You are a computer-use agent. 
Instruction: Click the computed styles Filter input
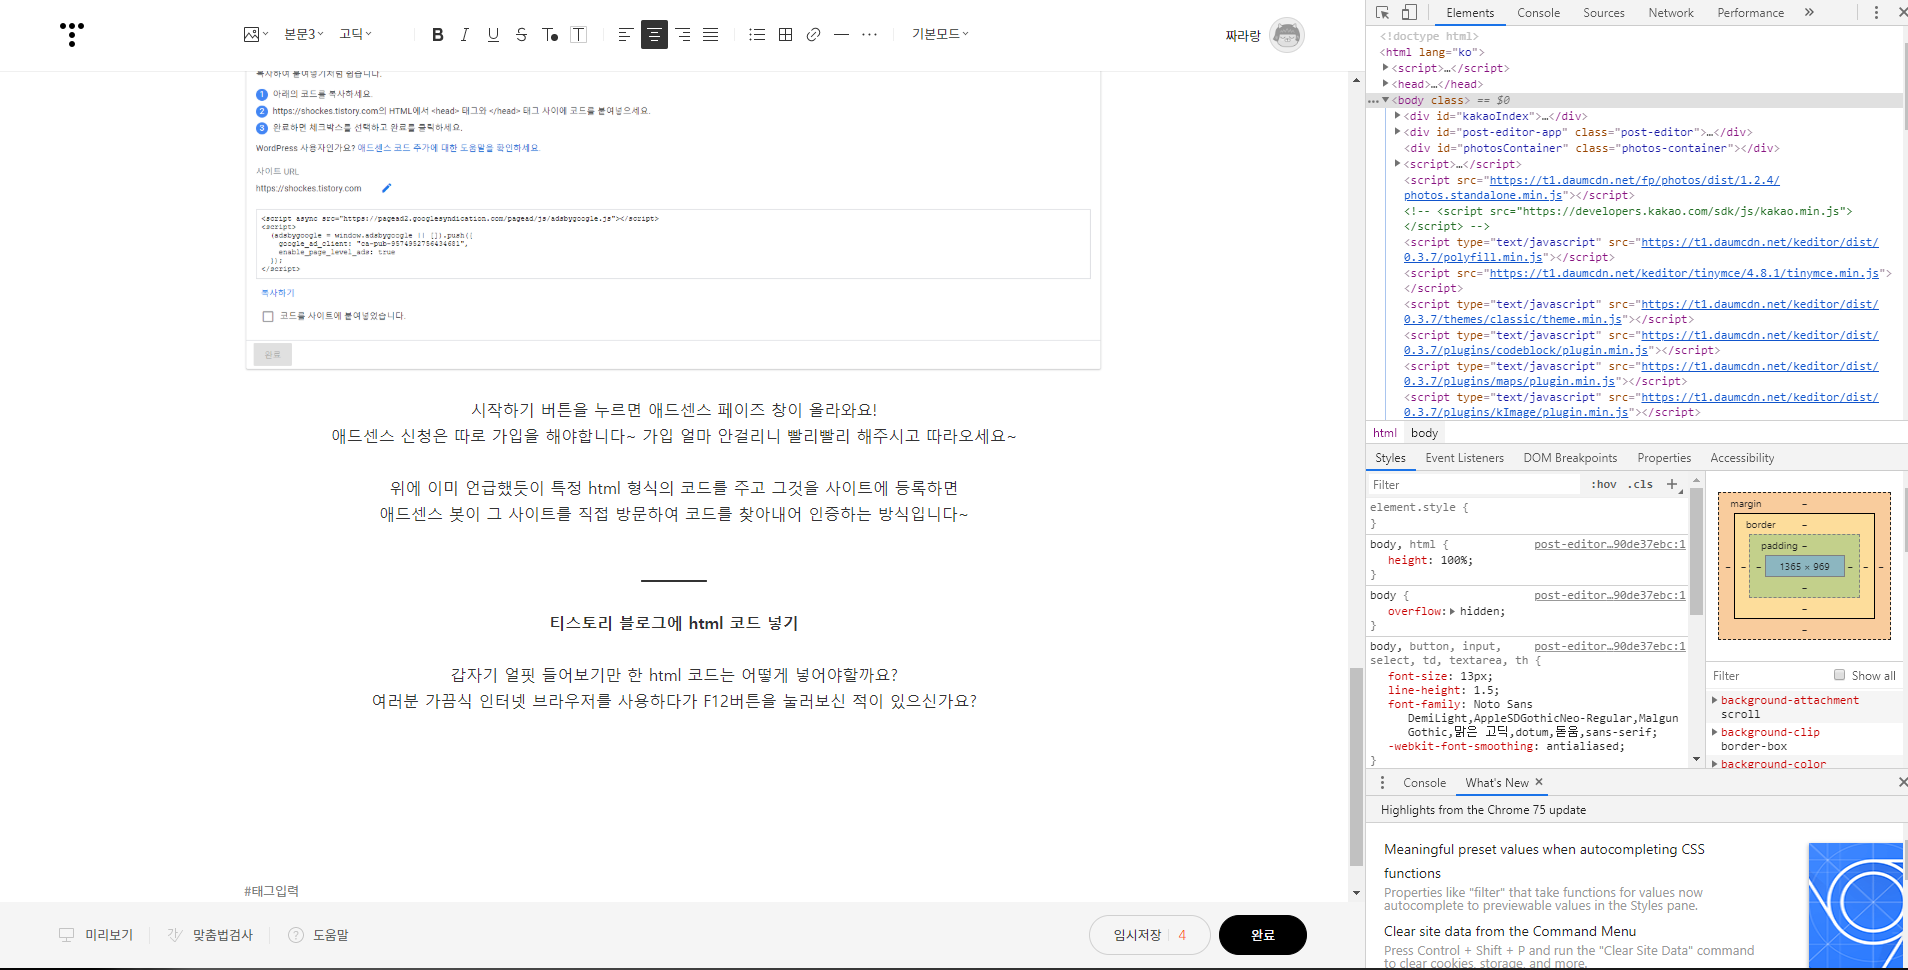pos(1768,676)
